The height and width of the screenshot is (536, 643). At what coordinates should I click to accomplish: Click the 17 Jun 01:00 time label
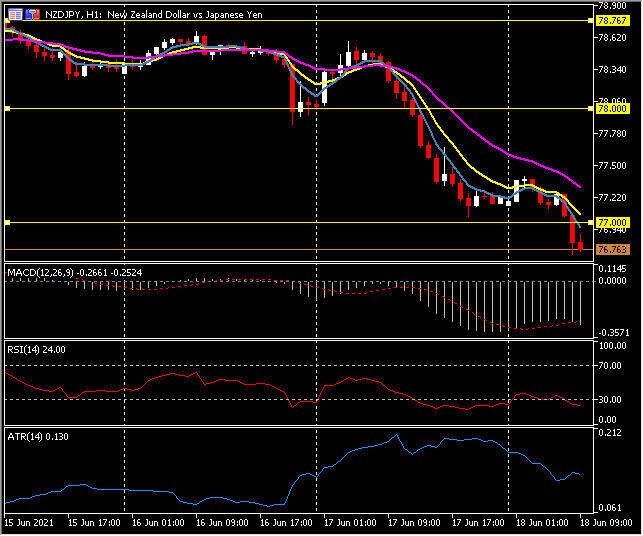(x=350, y=523)
